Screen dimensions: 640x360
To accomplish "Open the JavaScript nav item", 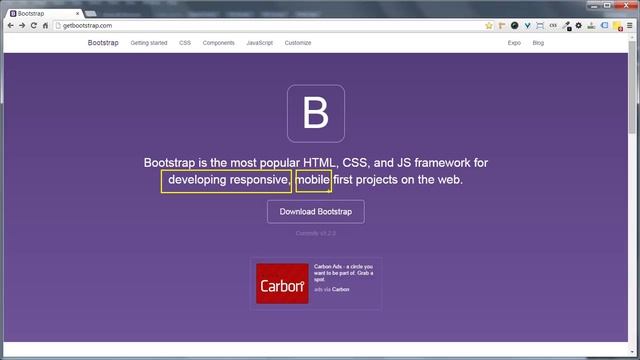I will (x=260, y=43).
